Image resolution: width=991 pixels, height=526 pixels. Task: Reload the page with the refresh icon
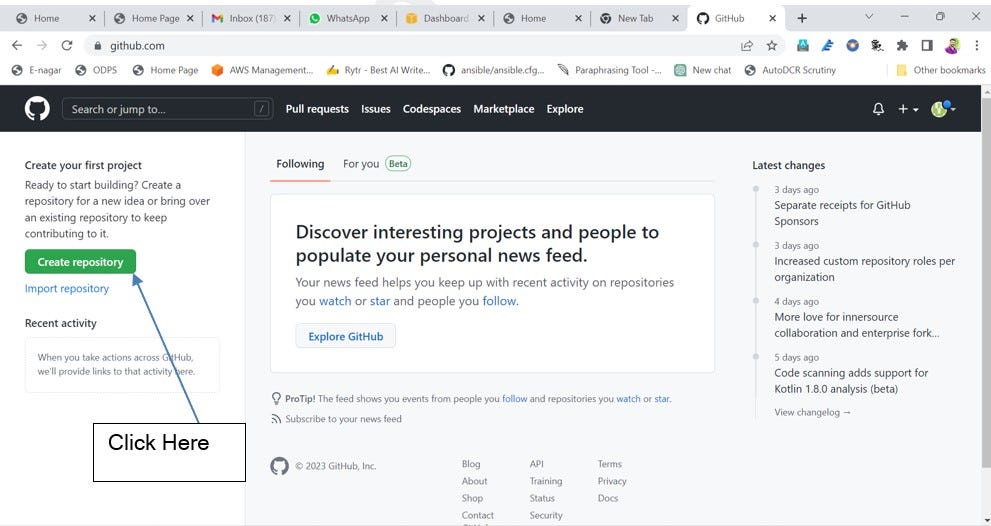click(67, 45)
